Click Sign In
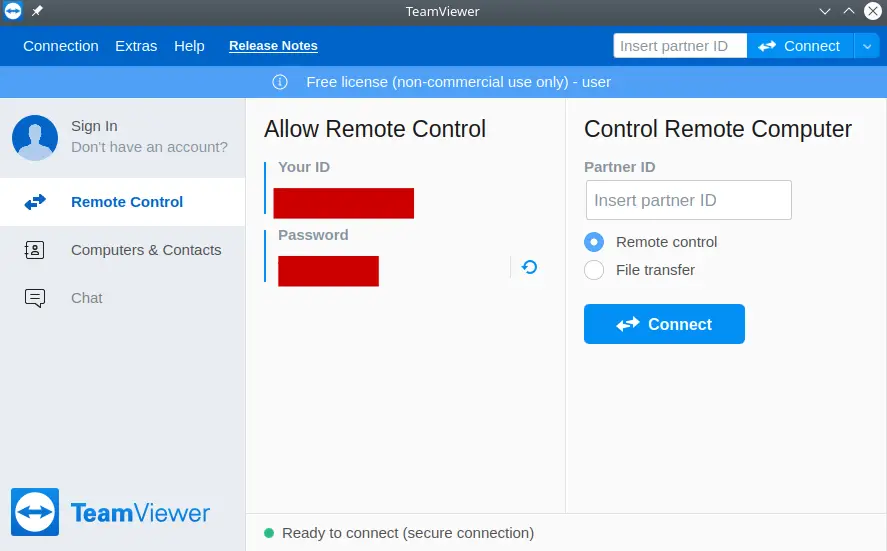The height and width of the screenshot is (551, 887). (94, 126)
